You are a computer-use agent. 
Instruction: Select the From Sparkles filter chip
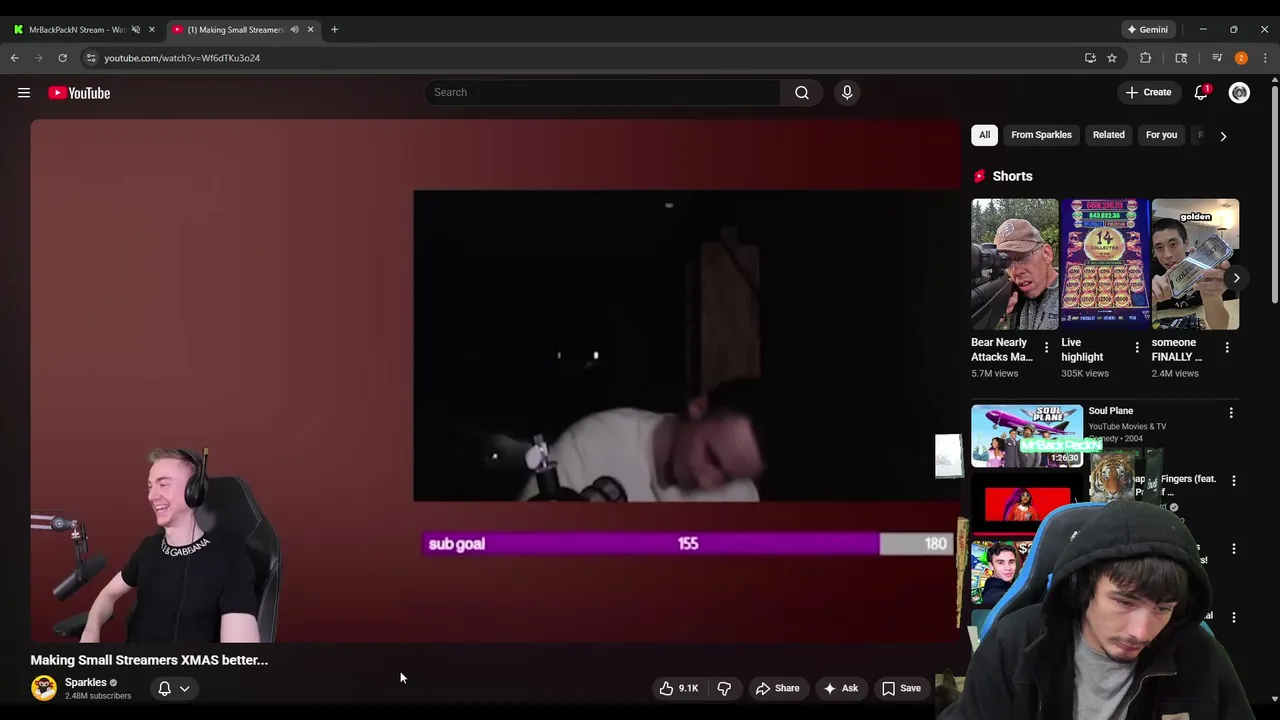[x=1041, y=135]
